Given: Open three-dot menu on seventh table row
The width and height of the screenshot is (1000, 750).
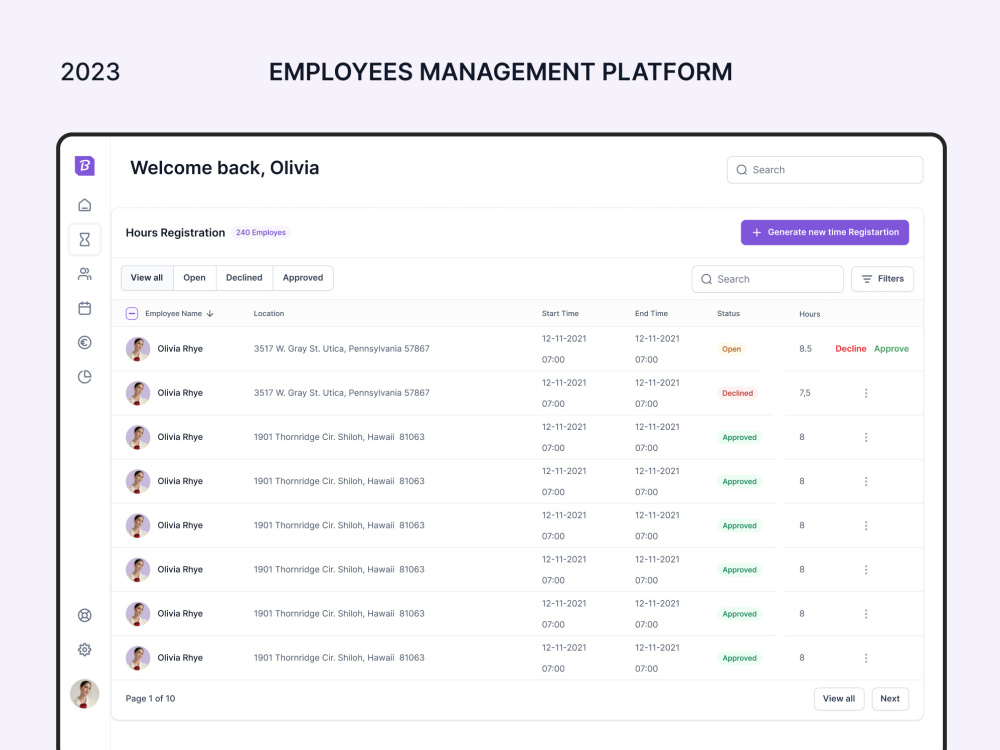Looking at the screenshot, I should pyautogui.click(x=866, y=614).
